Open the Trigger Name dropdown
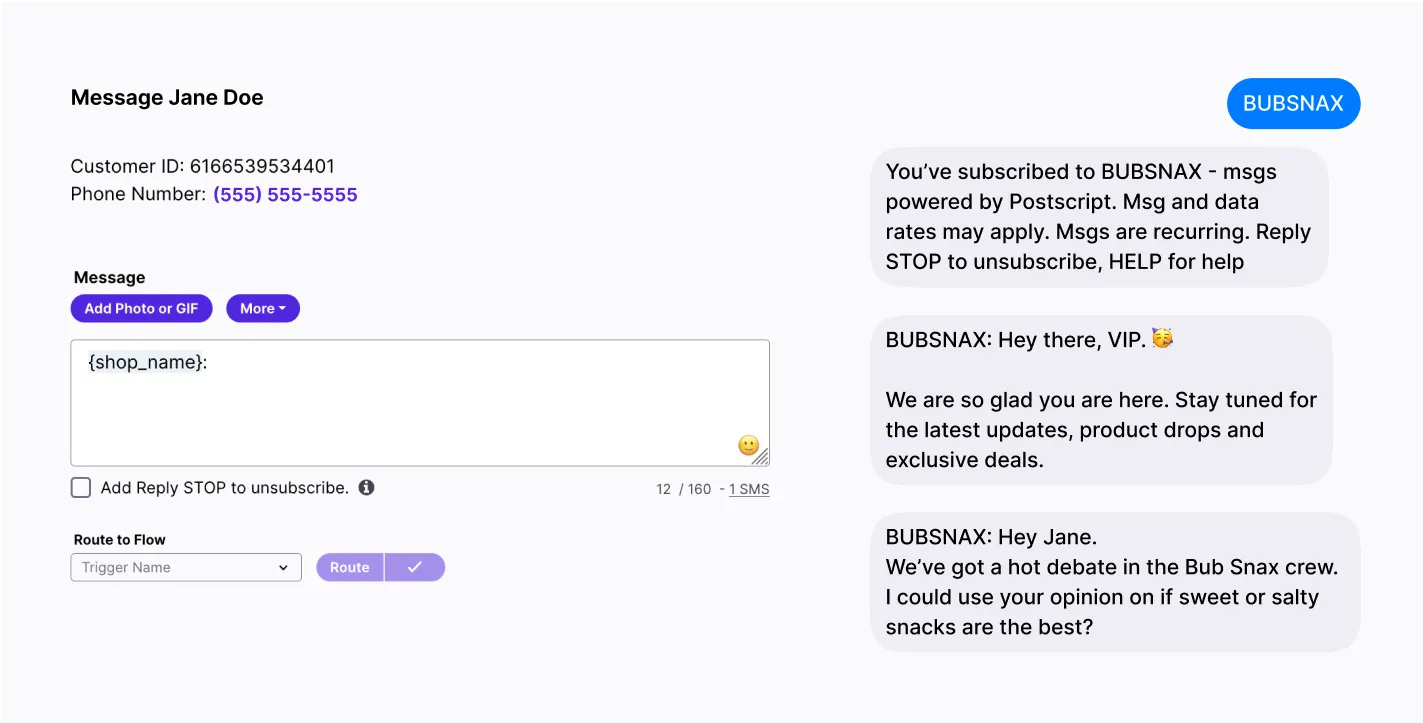This screenshot has height=723, width=1423. (186, 568)
